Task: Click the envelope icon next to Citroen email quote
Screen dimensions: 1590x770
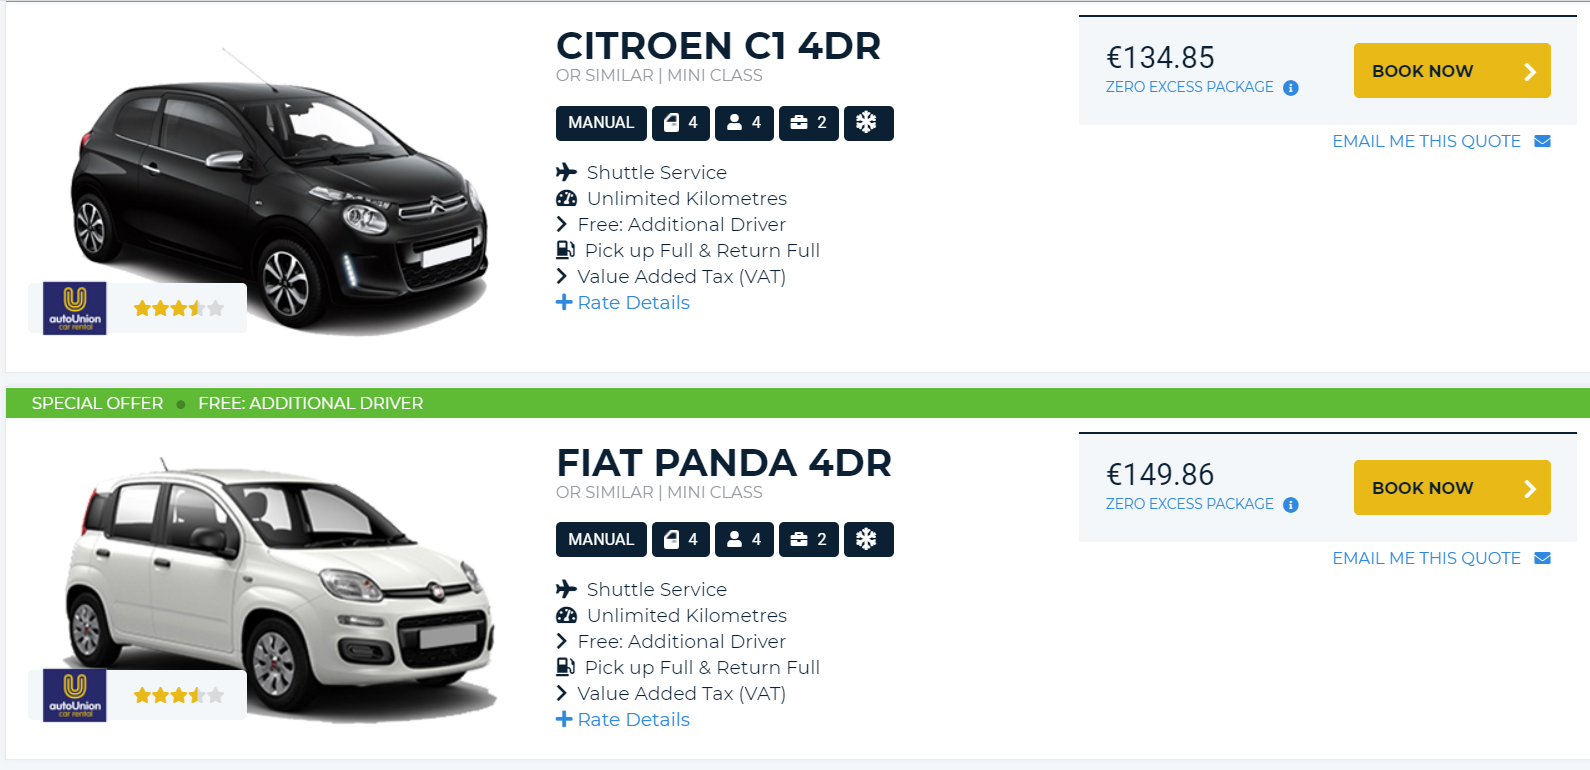Action: [1542, 141]
